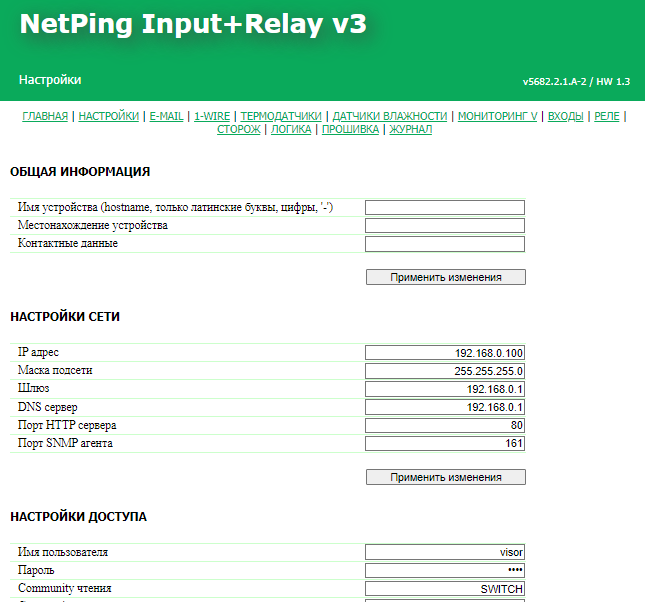The width and height of the screenshot is (645, 602).
Task: Open the ЖУРНАЛ log link
Action: [410, 129]
